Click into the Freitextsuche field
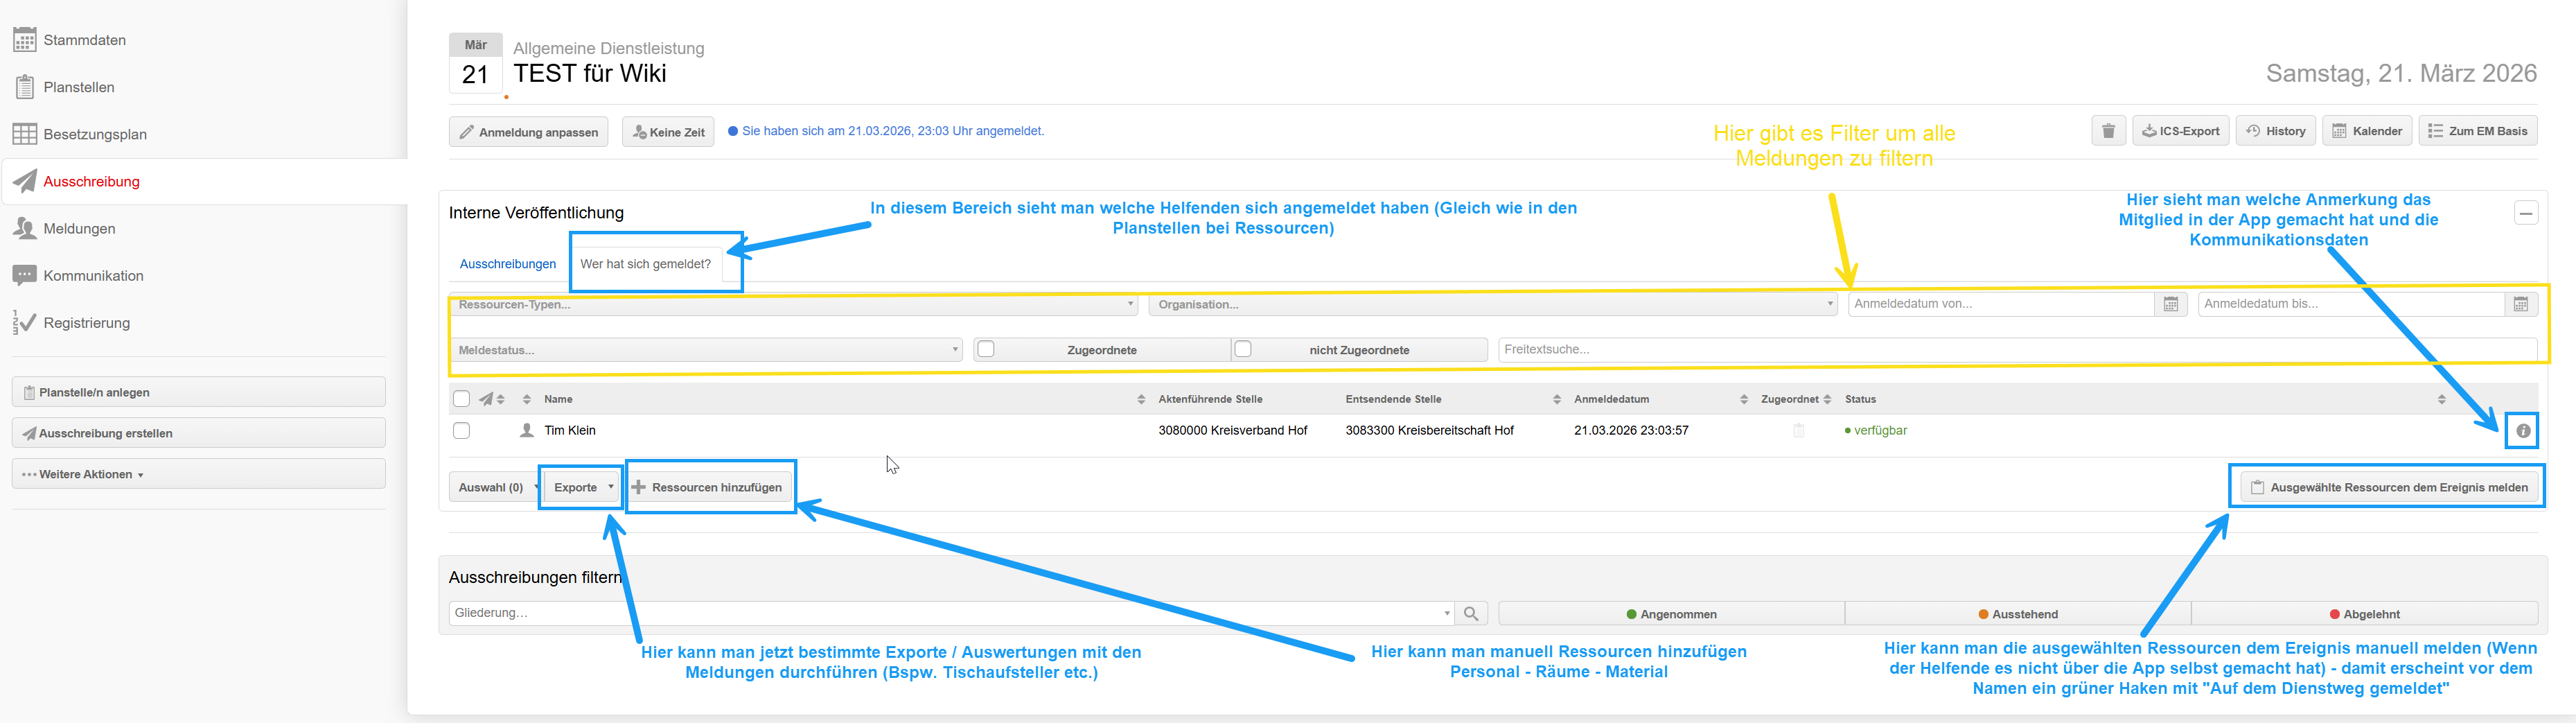The width and height of the screenshot is (2576, 723). [x=2015, y=350]
